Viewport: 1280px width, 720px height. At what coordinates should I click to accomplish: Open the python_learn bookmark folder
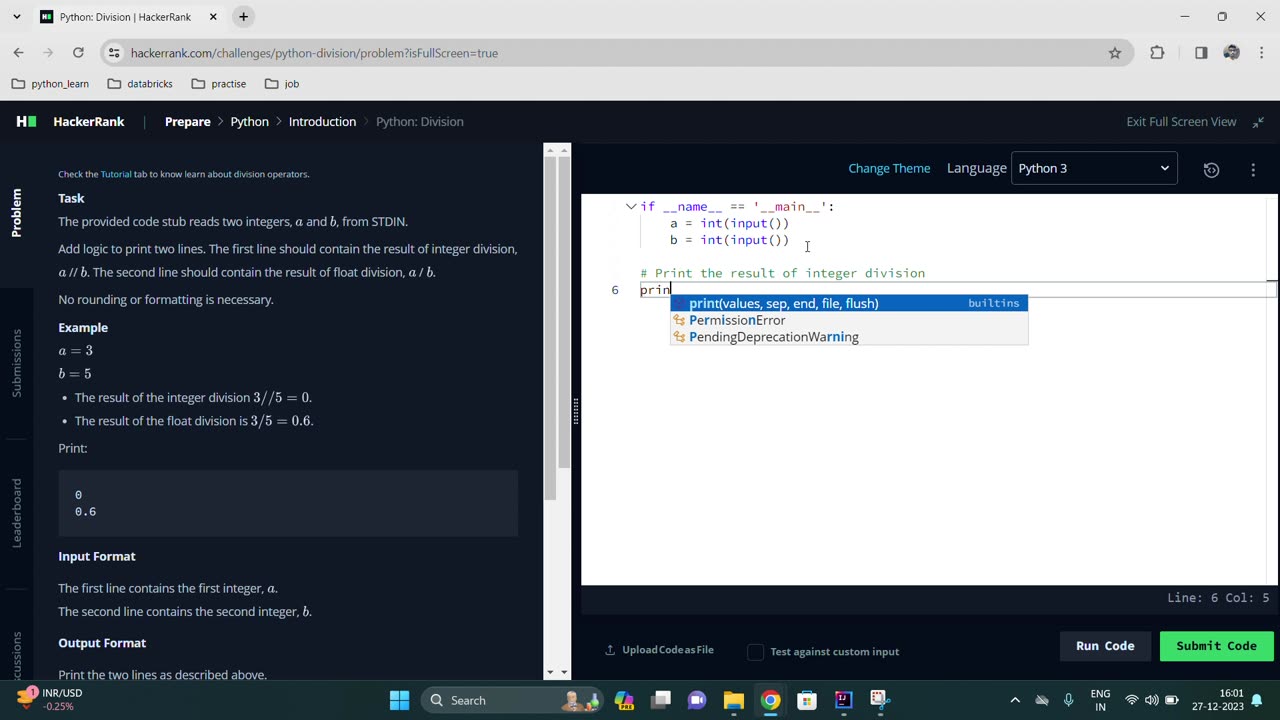tap(50, 84)
